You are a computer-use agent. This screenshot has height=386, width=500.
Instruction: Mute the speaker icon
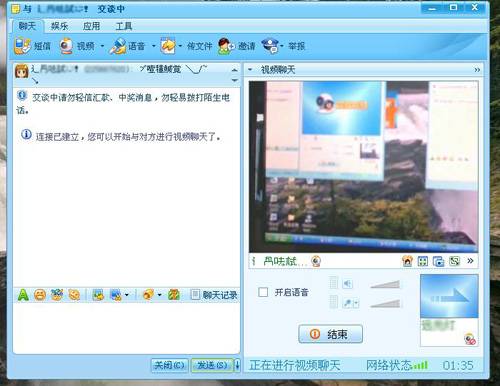click(347, 284)
